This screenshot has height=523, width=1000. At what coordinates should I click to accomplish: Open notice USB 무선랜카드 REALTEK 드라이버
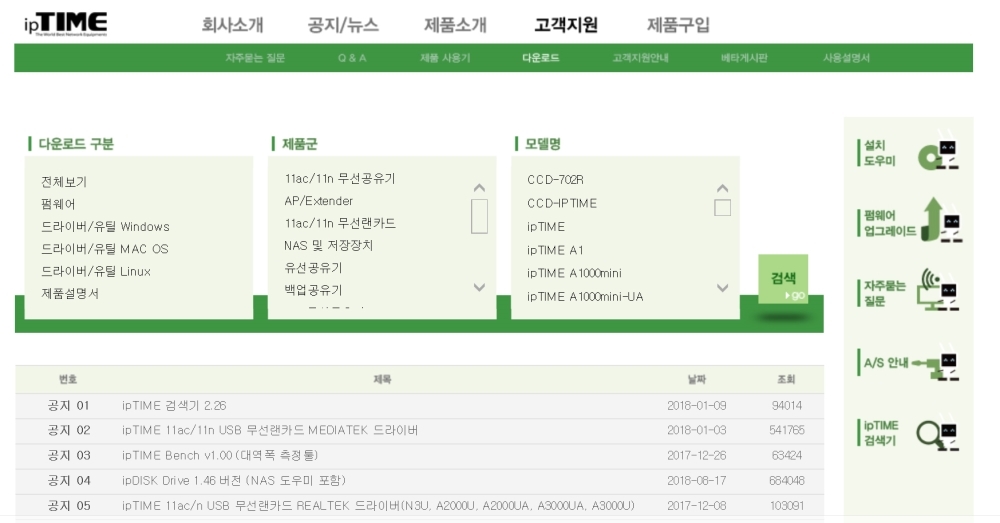(x=378, y=506)
